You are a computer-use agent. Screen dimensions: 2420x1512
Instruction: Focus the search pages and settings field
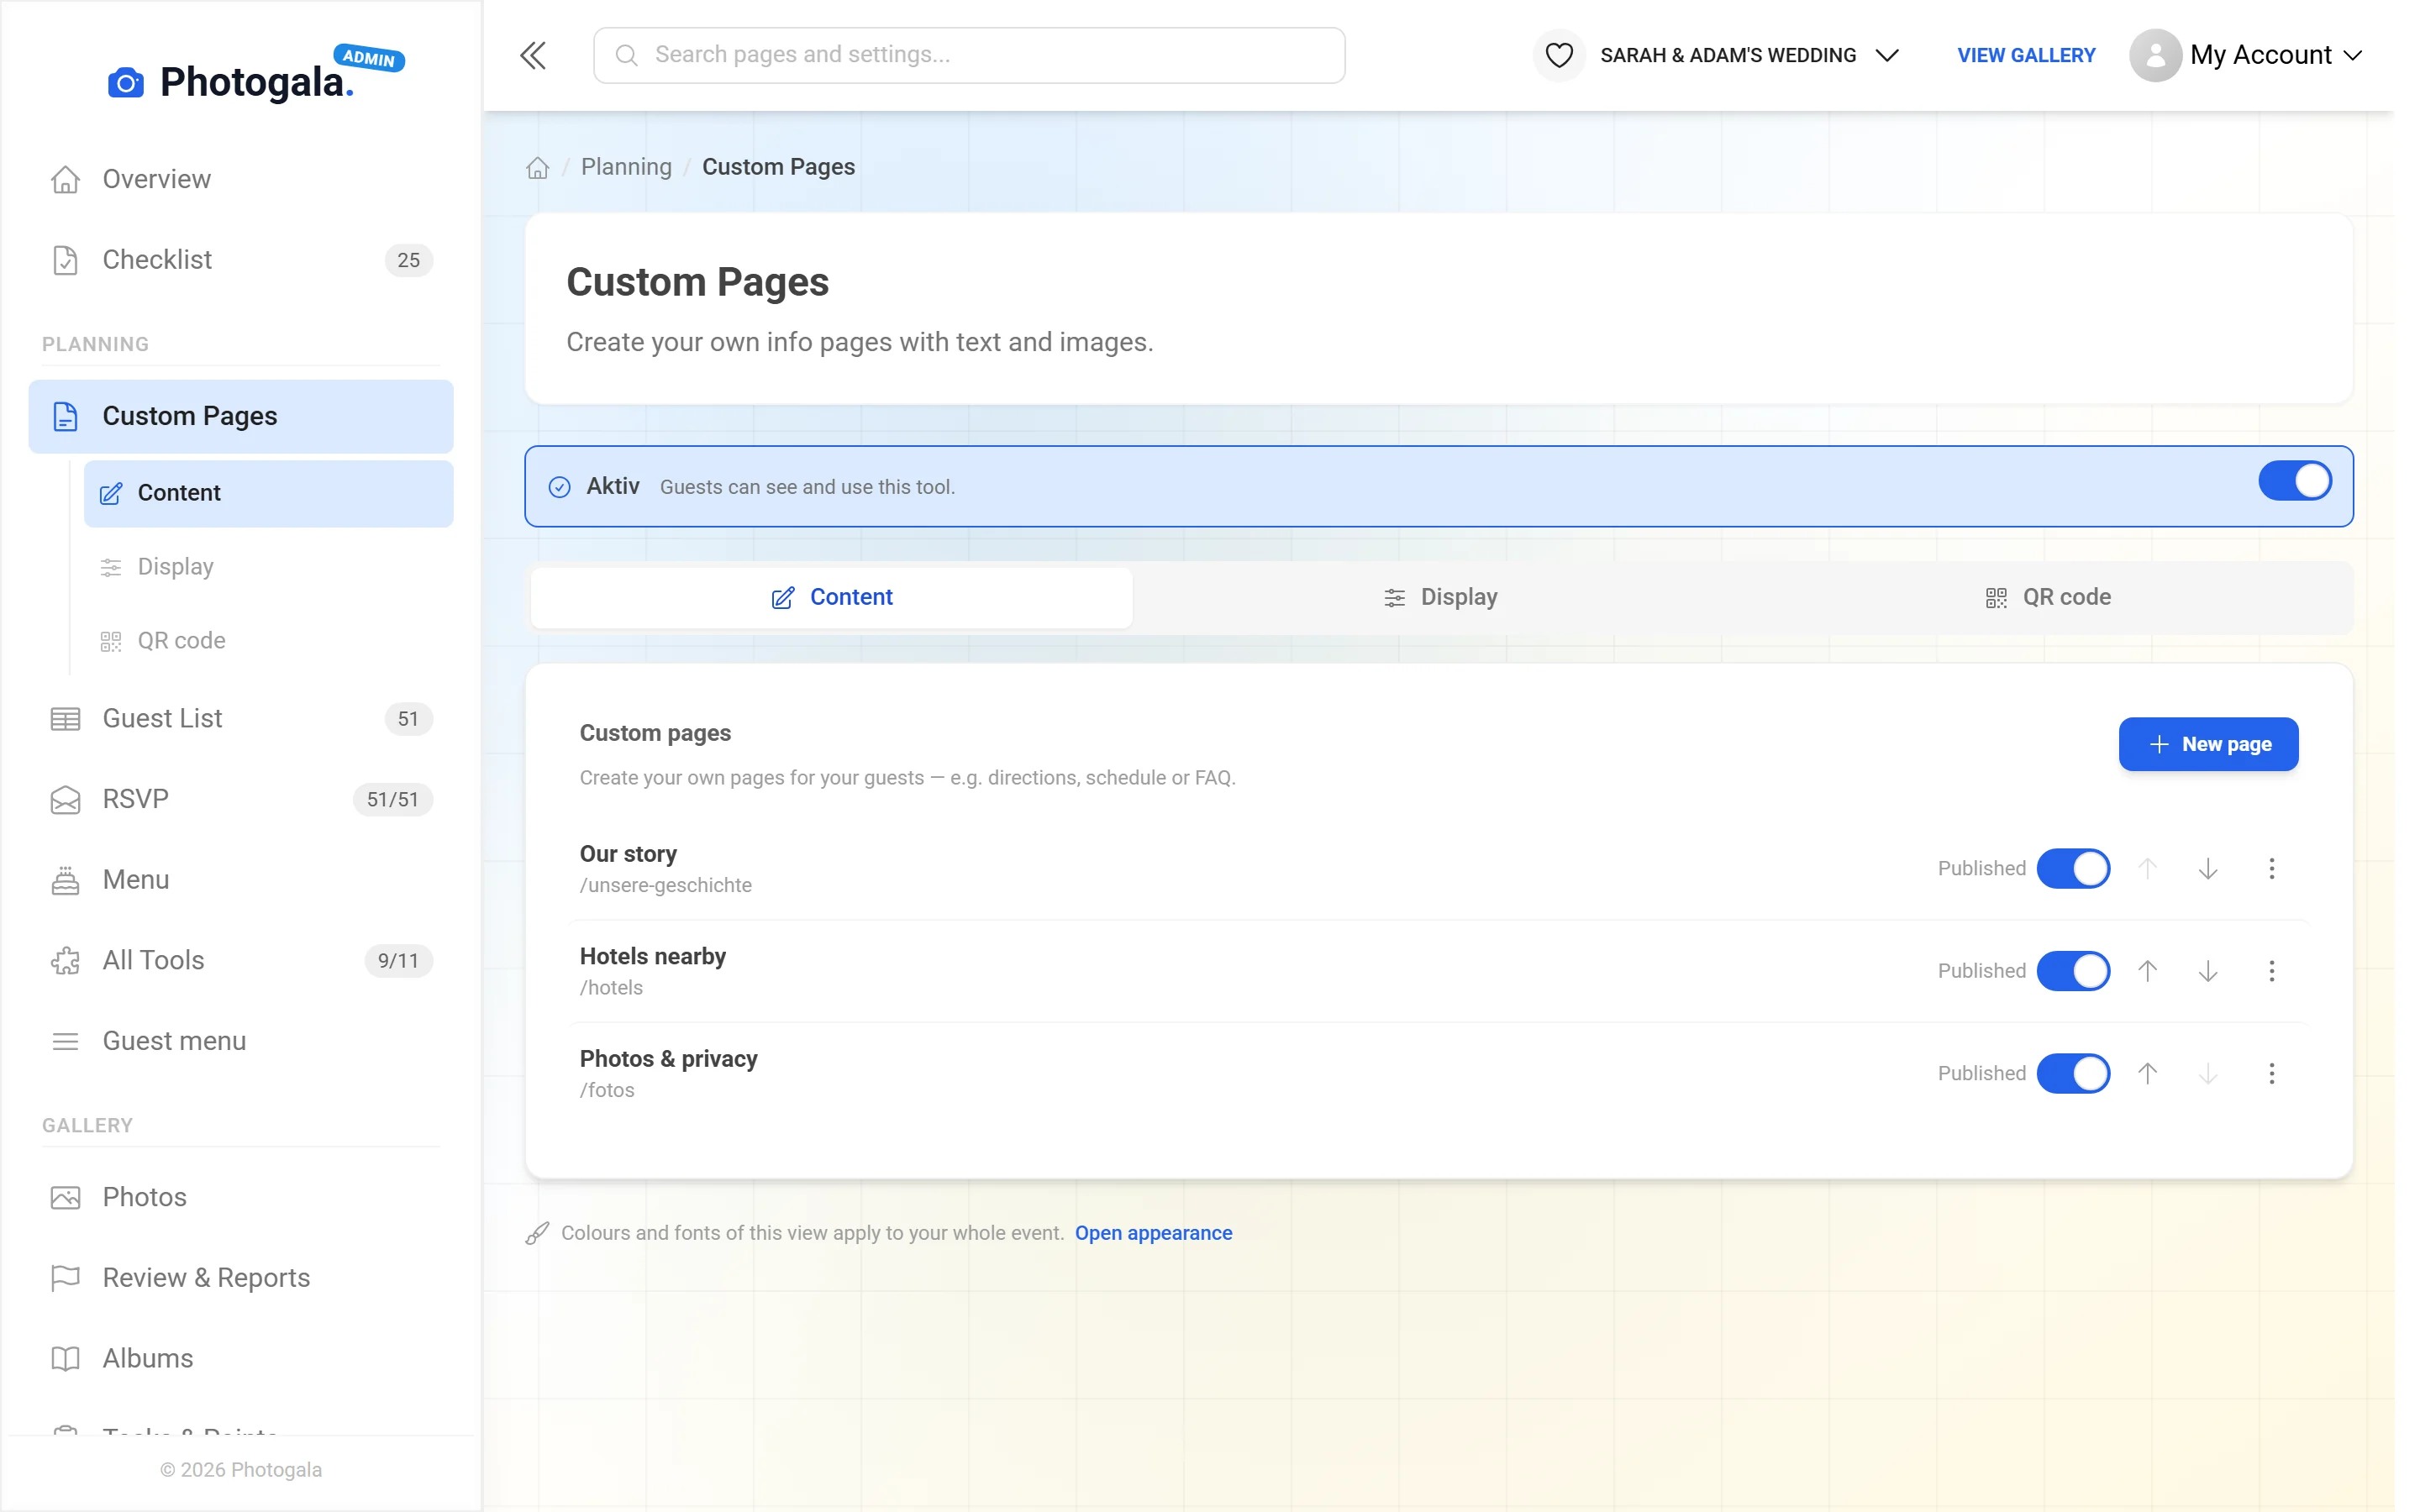968,55
